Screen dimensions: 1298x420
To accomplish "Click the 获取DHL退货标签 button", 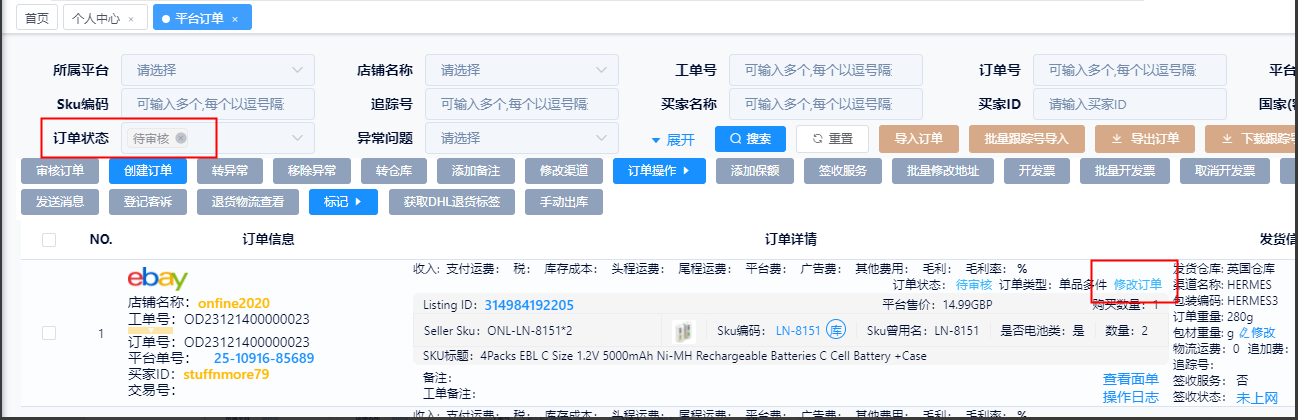I will [452, 202].
